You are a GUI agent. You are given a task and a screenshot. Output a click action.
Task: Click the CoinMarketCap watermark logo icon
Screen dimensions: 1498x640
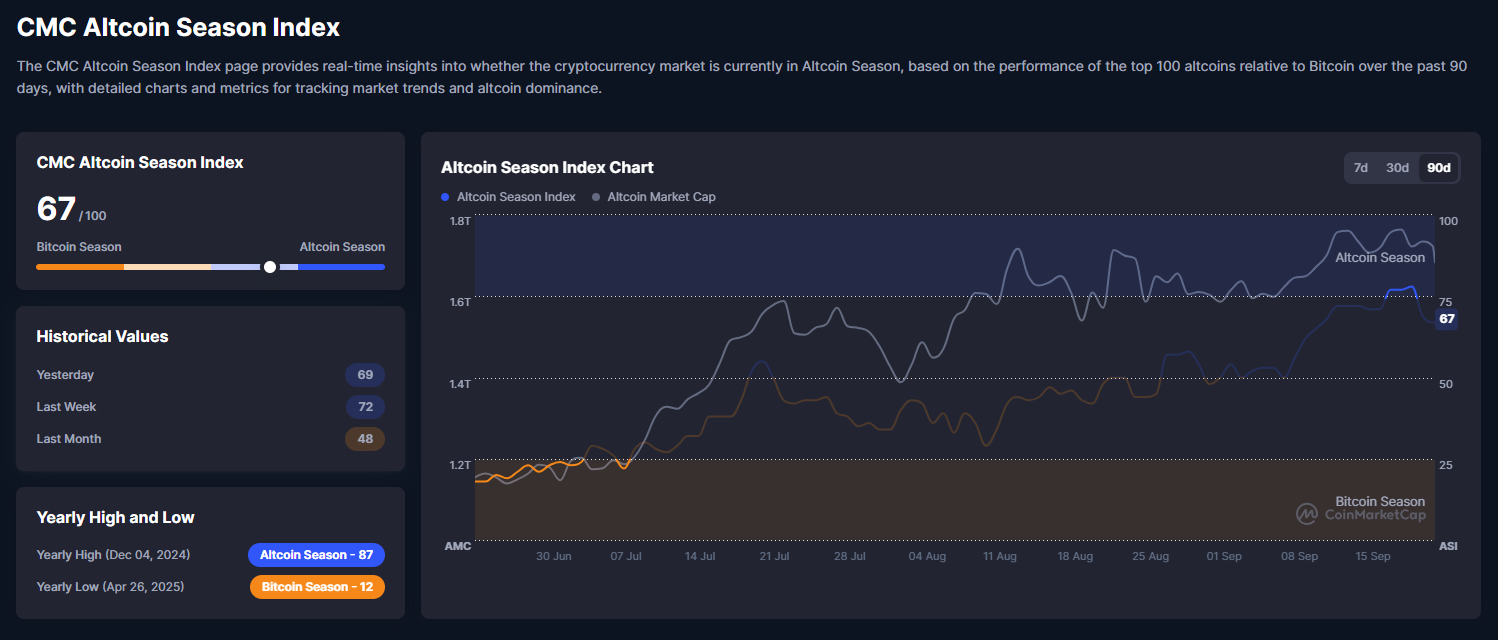tap(1307, 514)
